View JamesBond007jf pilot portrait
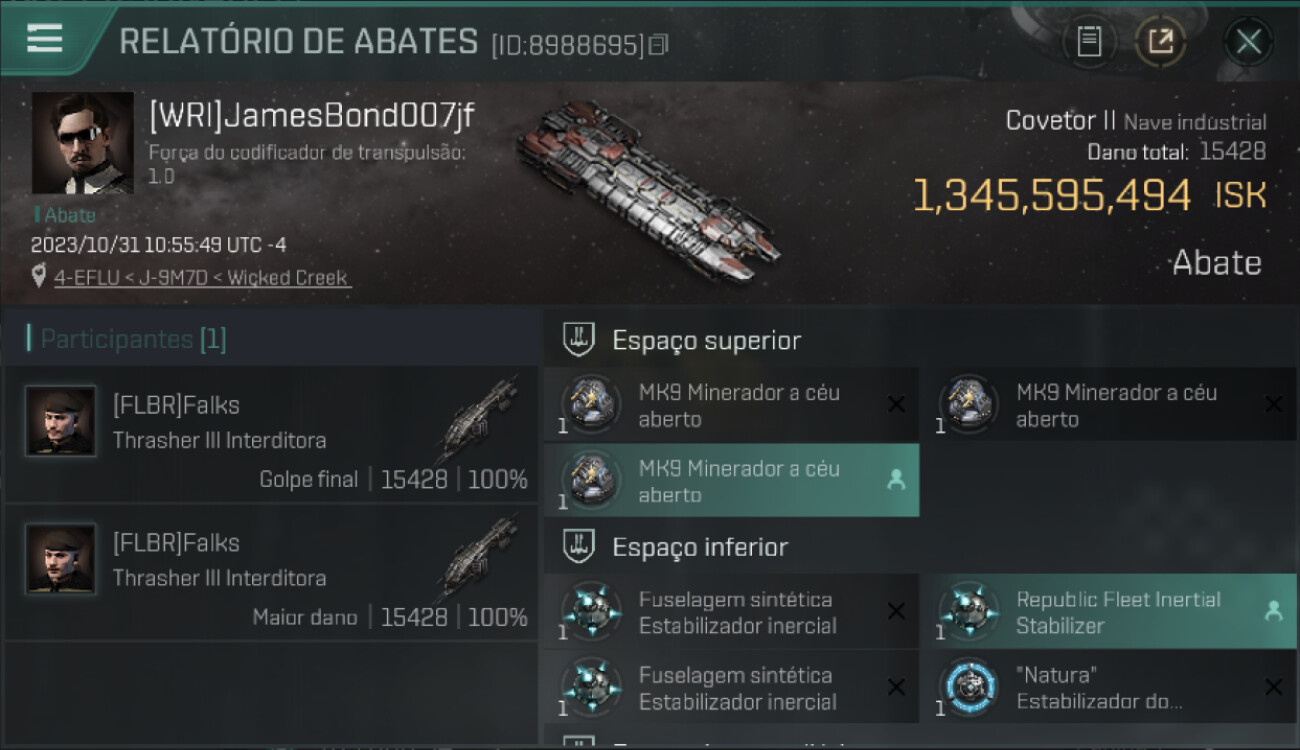This screenshot has width=1300, height=750. point(83,143)
